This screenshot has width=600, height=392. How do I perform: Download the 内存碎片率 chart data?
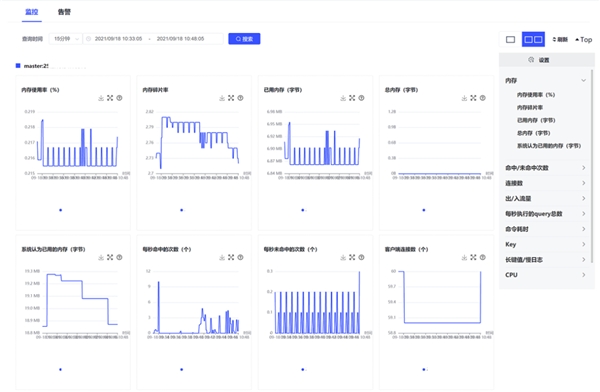click(x=222, y=98)
